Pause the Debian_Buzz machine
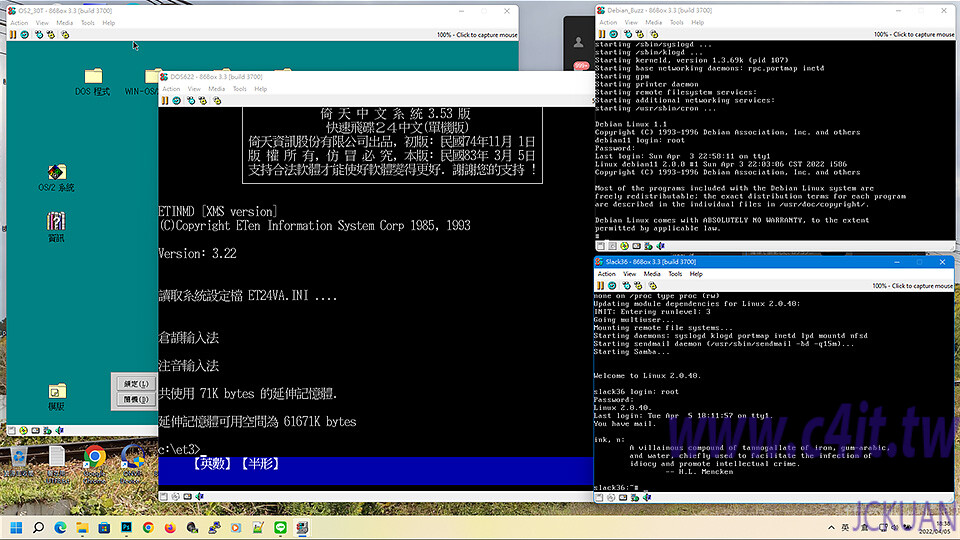 click(602, 34)
